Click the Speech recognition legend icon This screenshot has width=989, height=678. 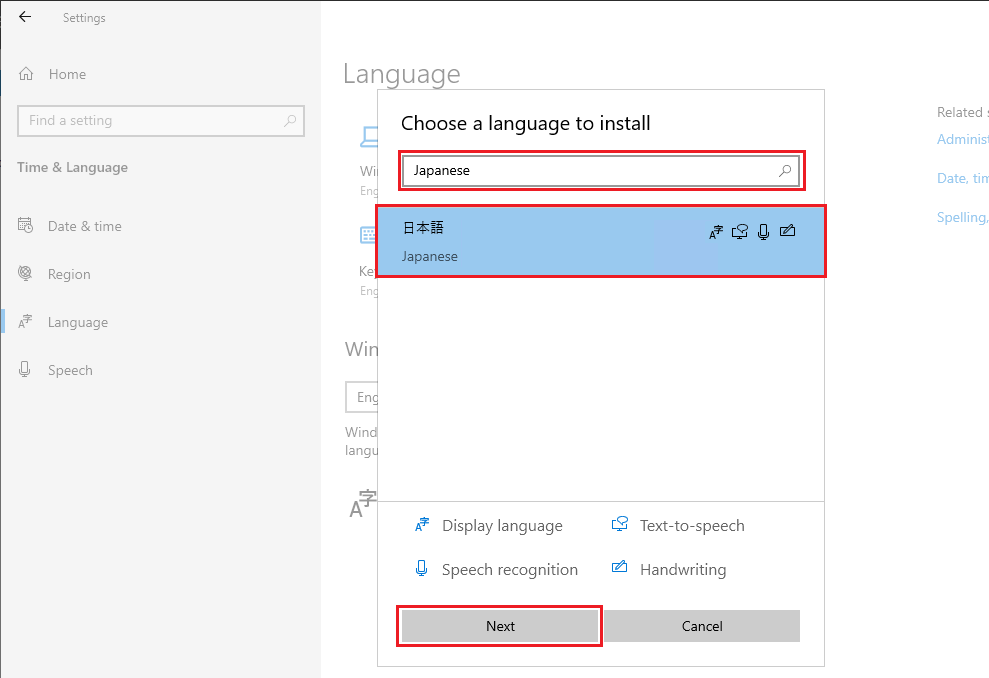pyautogui.click(x=421, y=568)
